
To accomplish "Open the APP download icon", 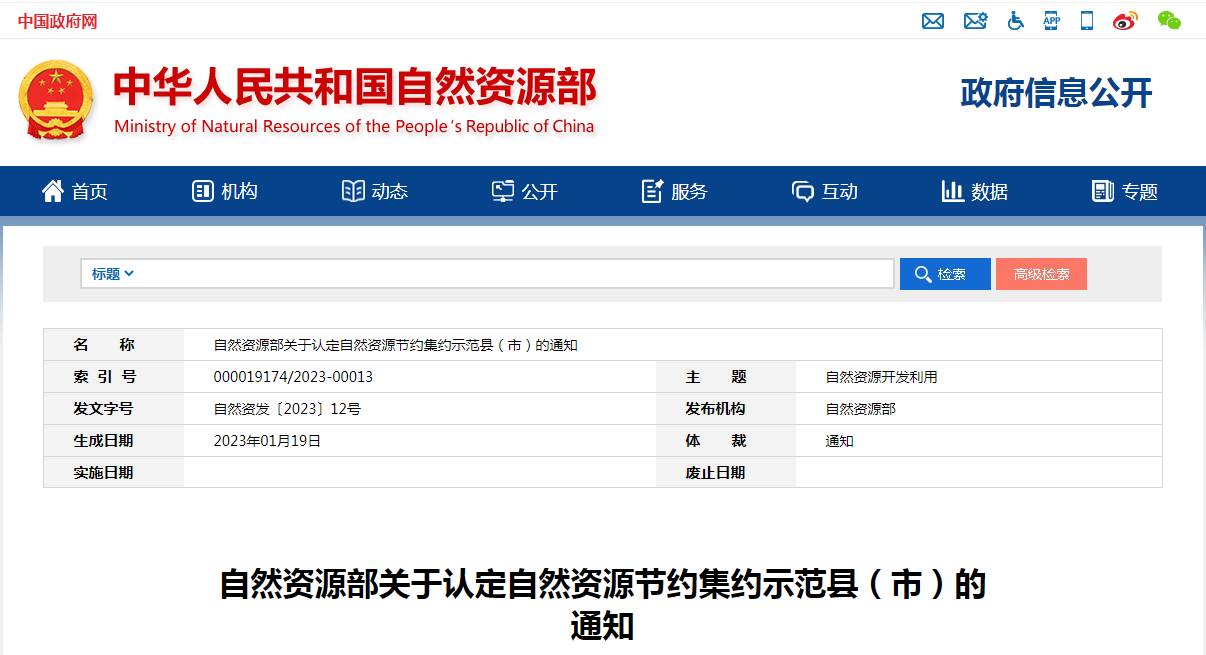I will [x=1051, y=21].
